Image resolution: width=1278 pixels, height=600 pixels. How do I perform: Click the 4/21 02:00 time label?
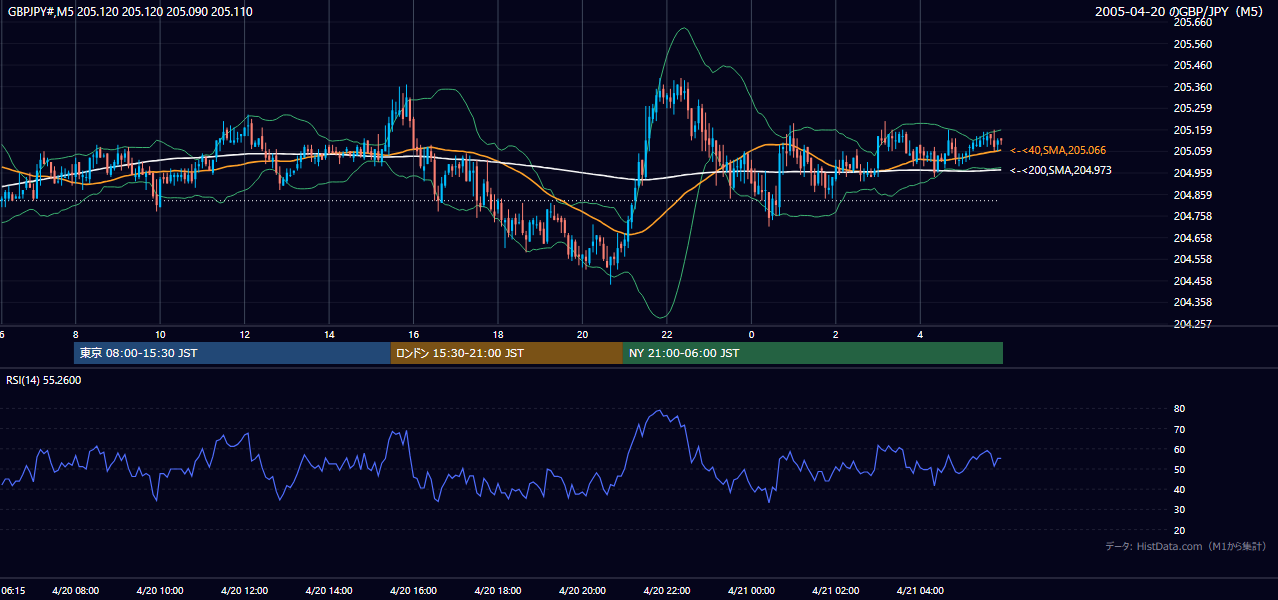click(835, 591)
